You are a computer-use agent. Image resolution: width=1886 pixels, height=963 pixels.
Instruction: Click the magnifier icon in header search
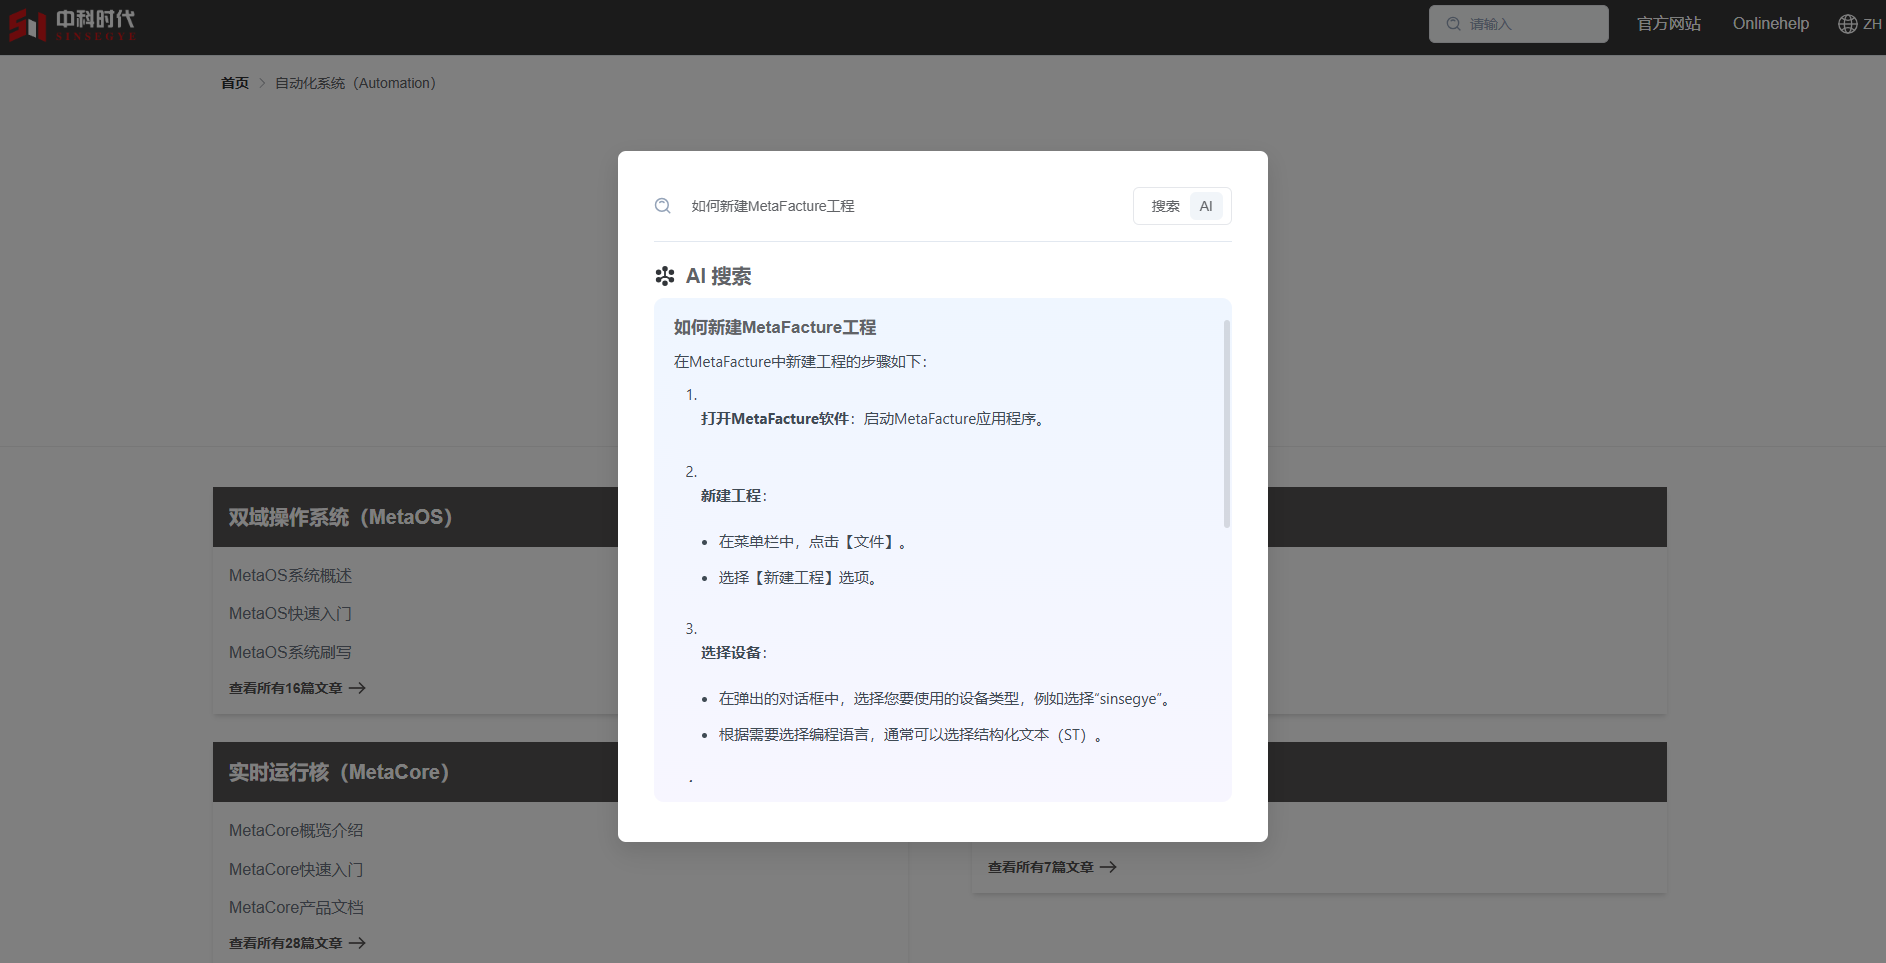(1453, 24)
